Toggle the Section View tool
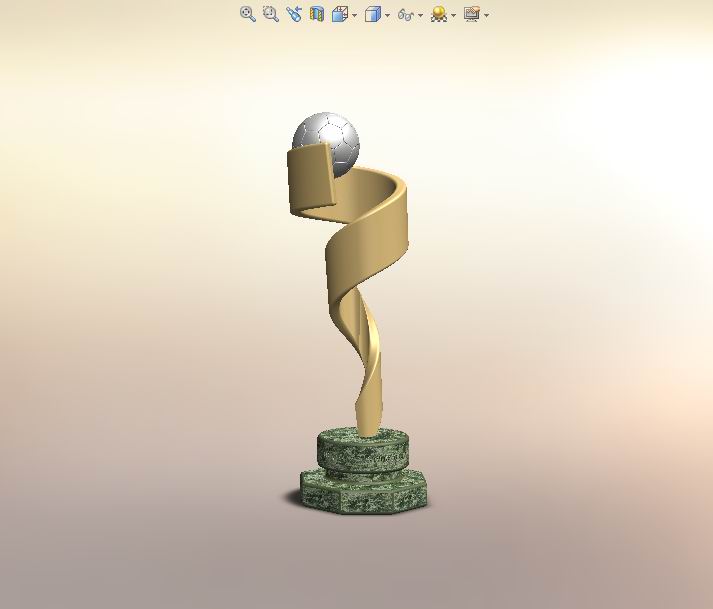 click(317, 14)
